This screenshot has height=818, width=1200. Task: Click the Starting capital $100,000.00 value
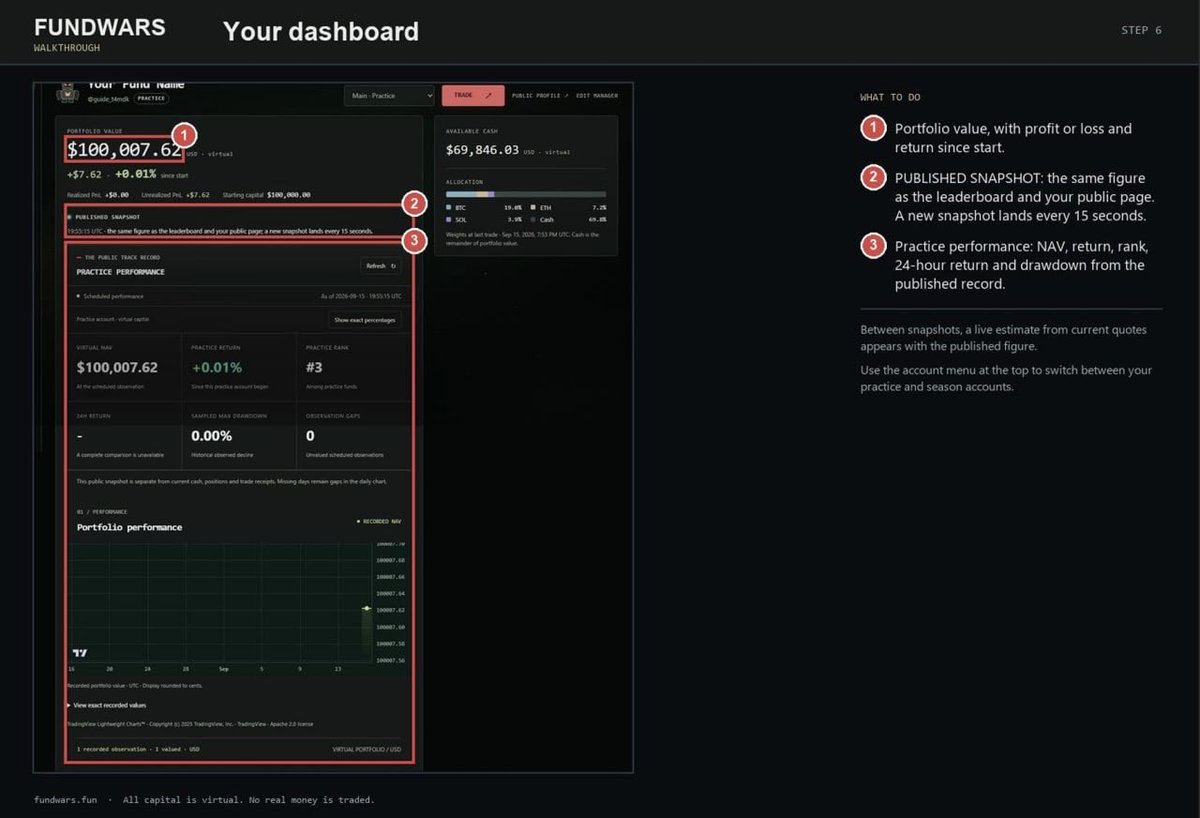[289, 195]
